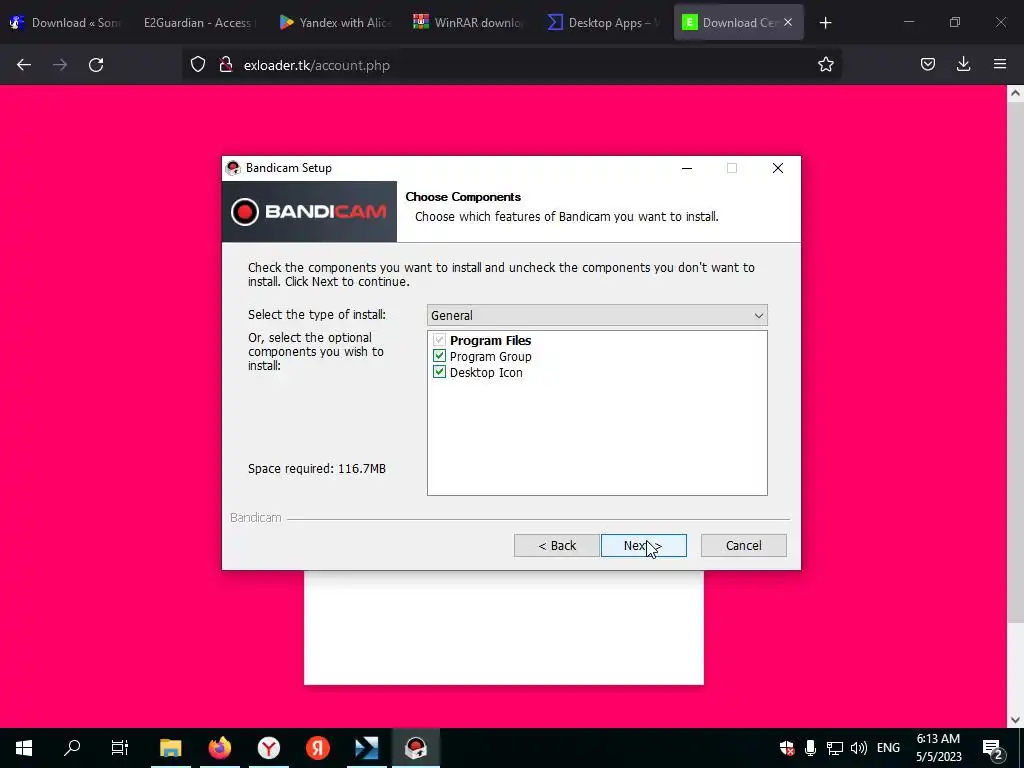Open volume control tray icon

point(859,748)
